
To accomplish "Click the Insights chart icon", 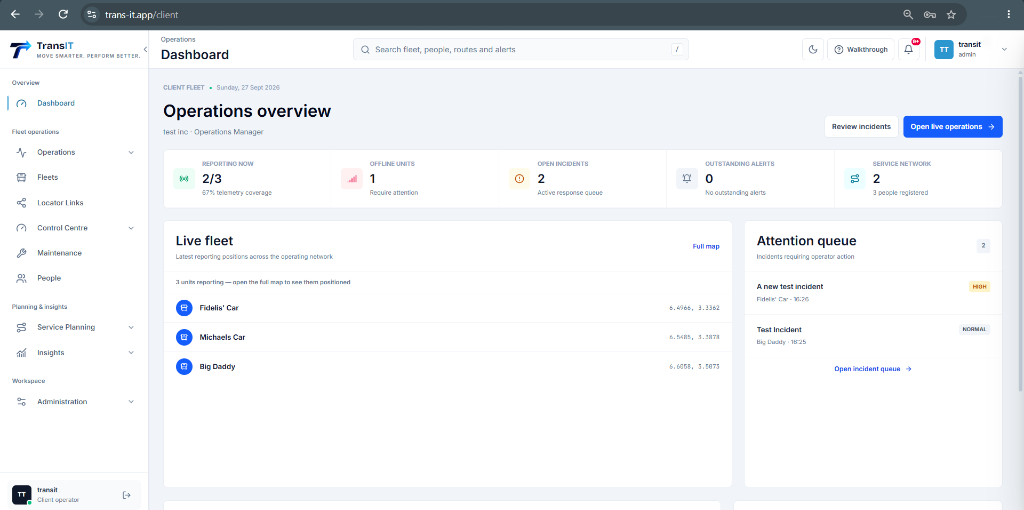I will (22, 353).
